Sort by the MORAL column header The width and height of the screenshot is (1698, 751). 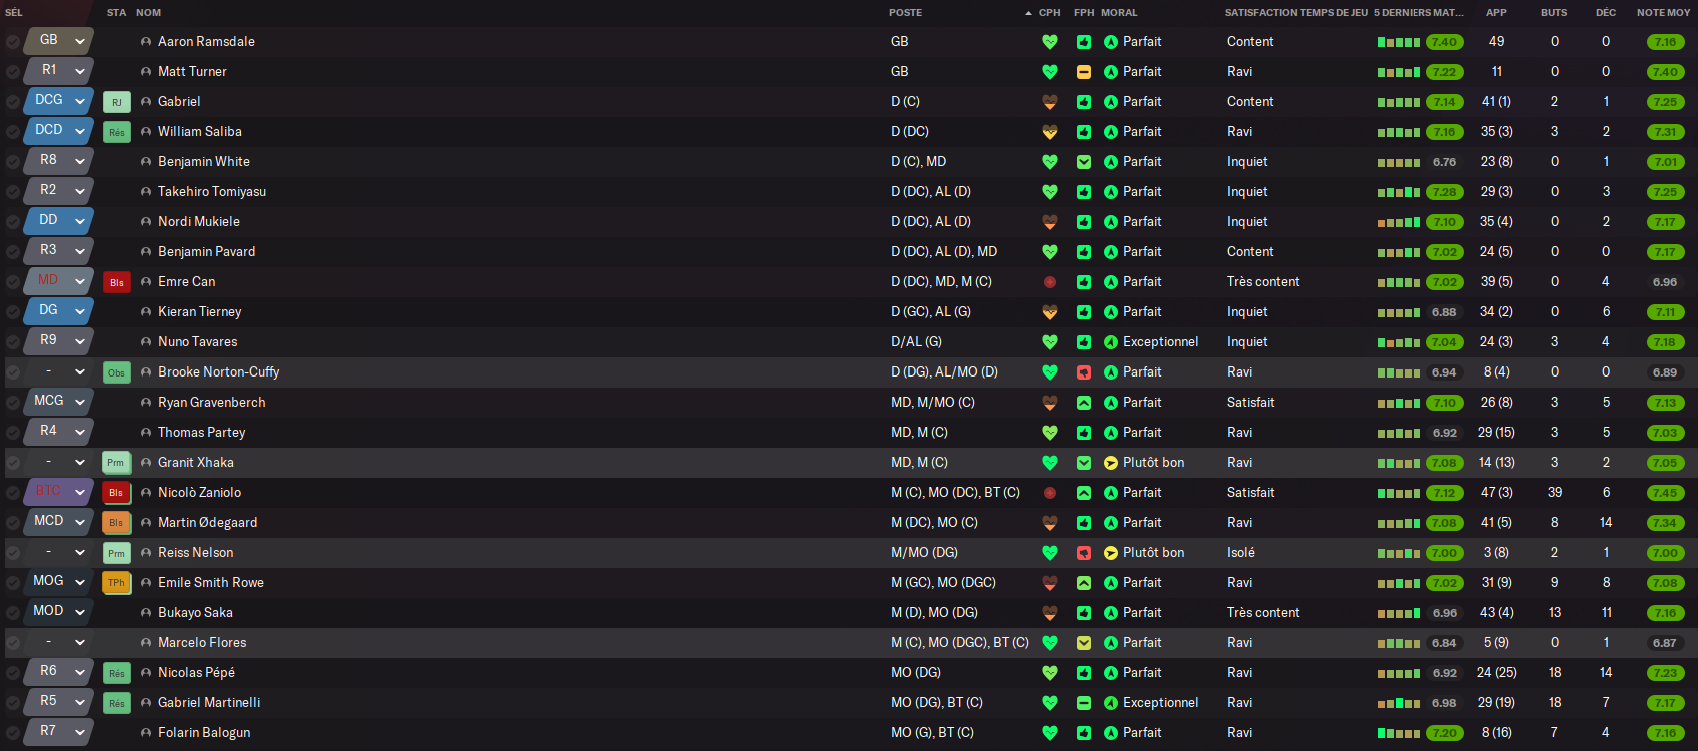[x=1119, y=13]
